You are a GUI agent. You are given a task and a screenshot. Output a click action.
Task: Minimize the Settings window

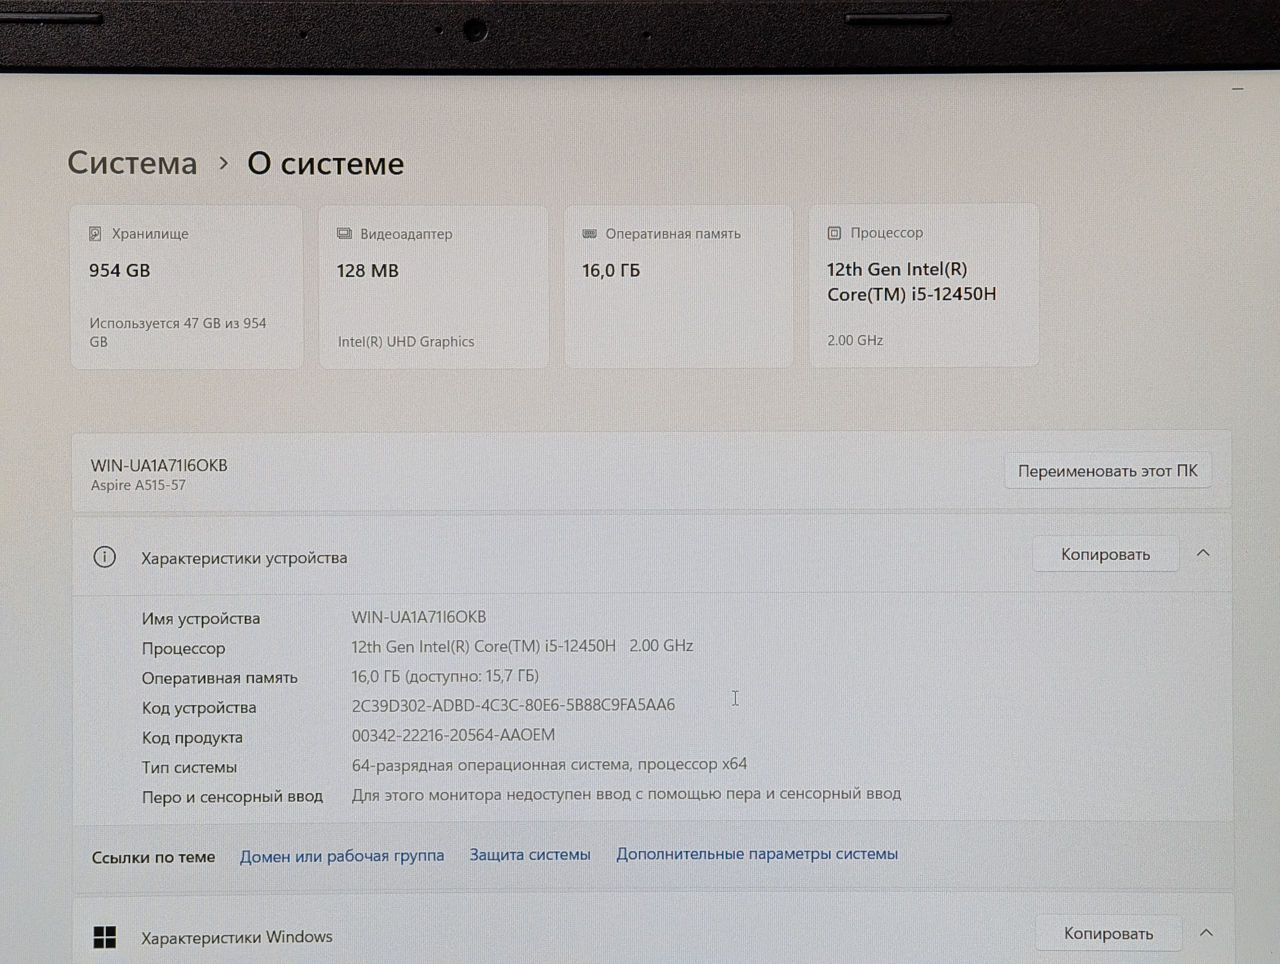point(1238,90)
